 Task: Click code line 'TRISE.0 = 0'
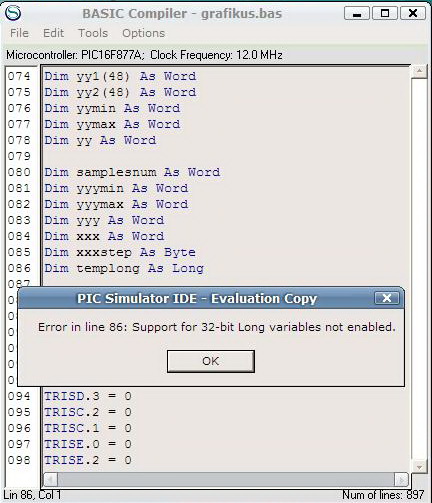pos(88,444)
